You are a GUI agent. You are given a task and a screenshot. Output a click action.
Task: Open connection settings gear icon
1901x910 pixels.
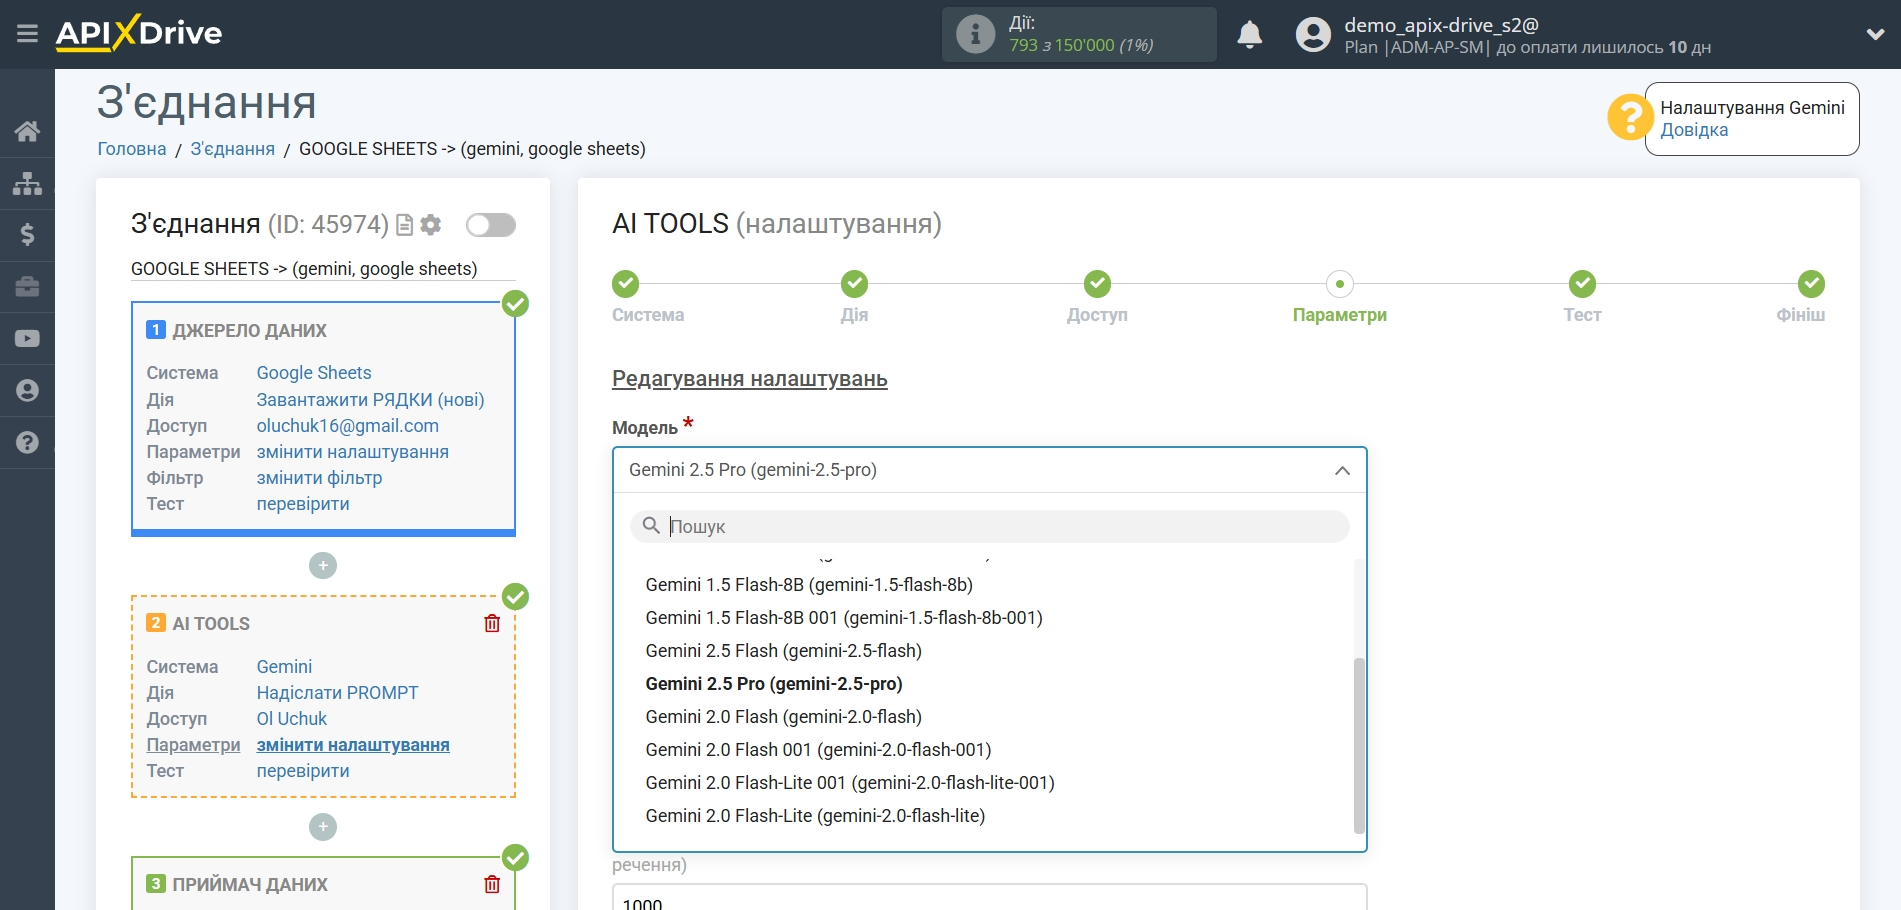431,225
